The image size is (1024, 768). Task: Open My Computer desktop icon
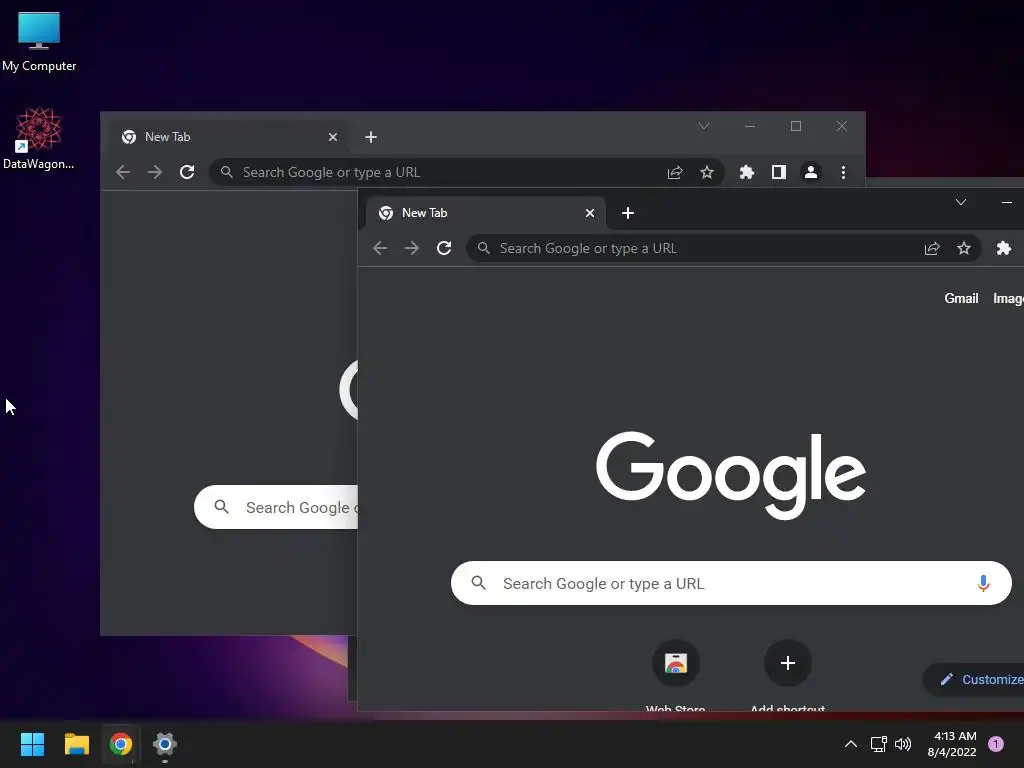pos(39,40)
